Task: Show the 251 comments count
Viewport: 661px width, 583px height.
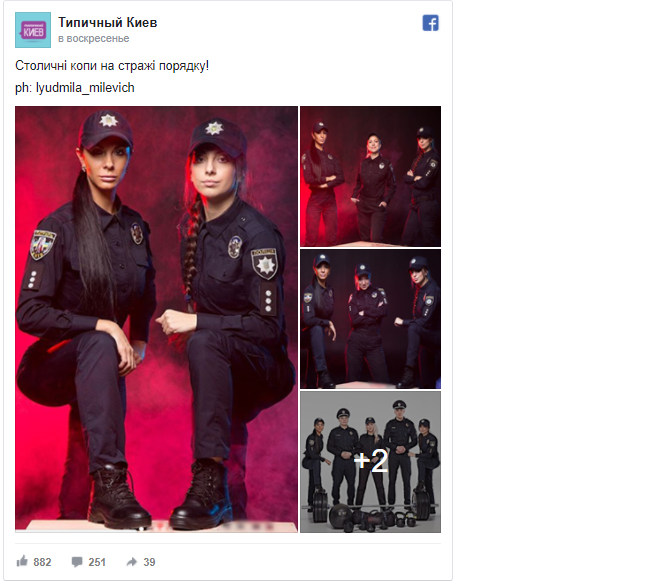Action: pyautogui.click(x=97, y=562)
